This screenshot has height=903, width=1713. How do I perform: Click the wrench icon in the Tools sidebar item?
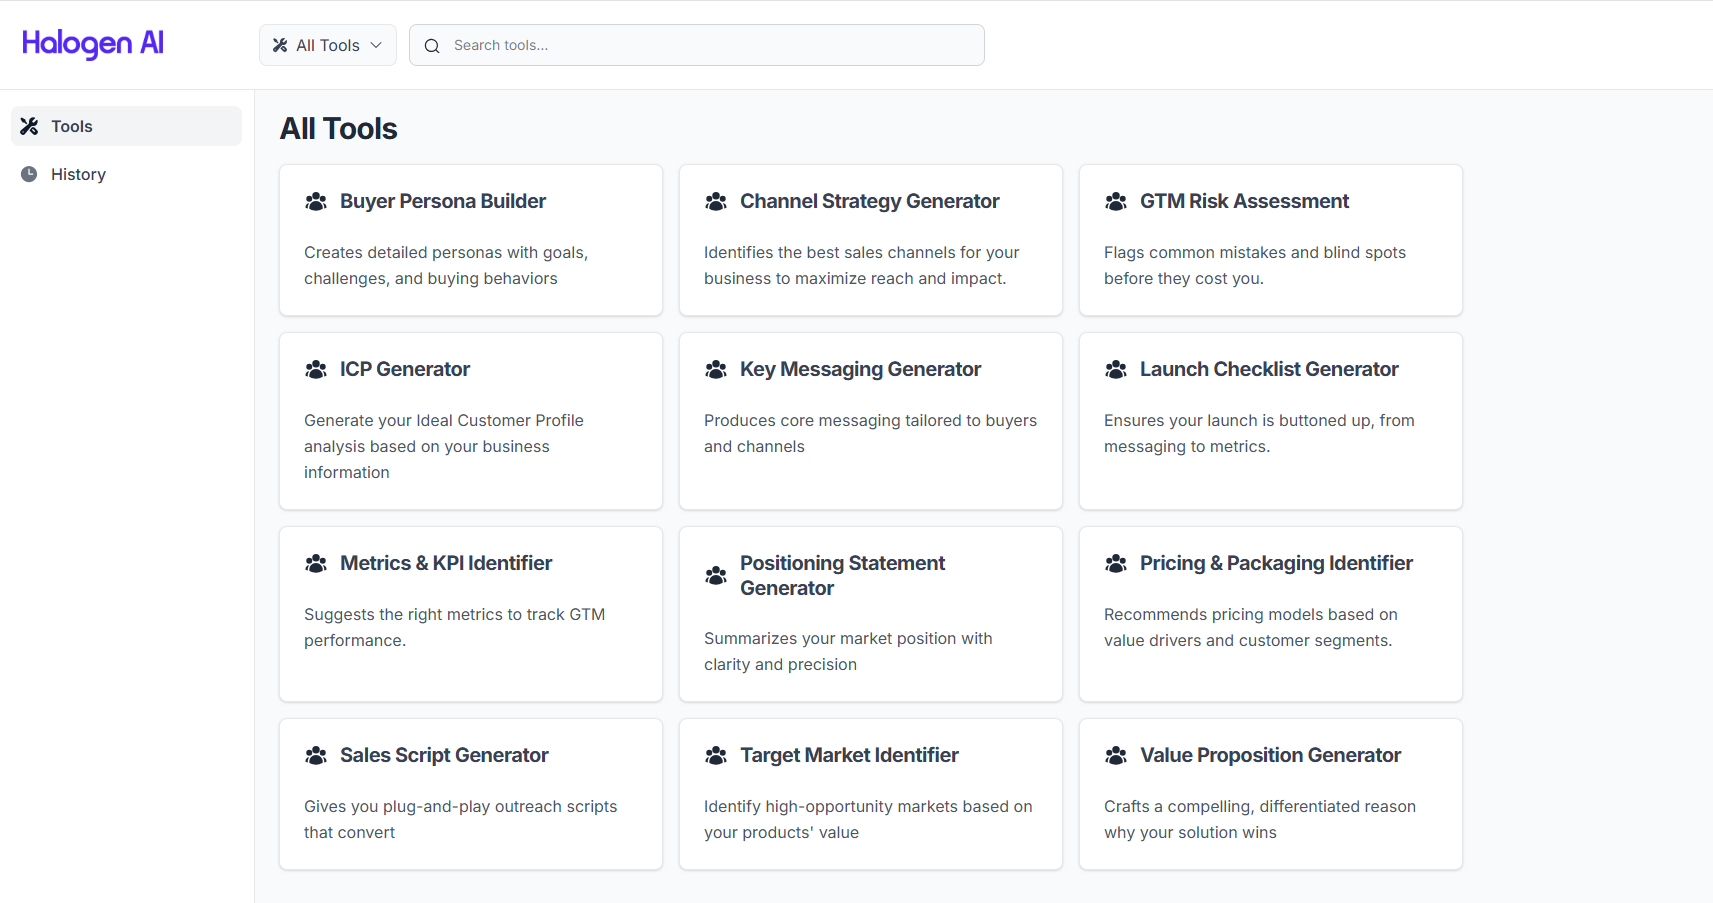click(30, 126)
